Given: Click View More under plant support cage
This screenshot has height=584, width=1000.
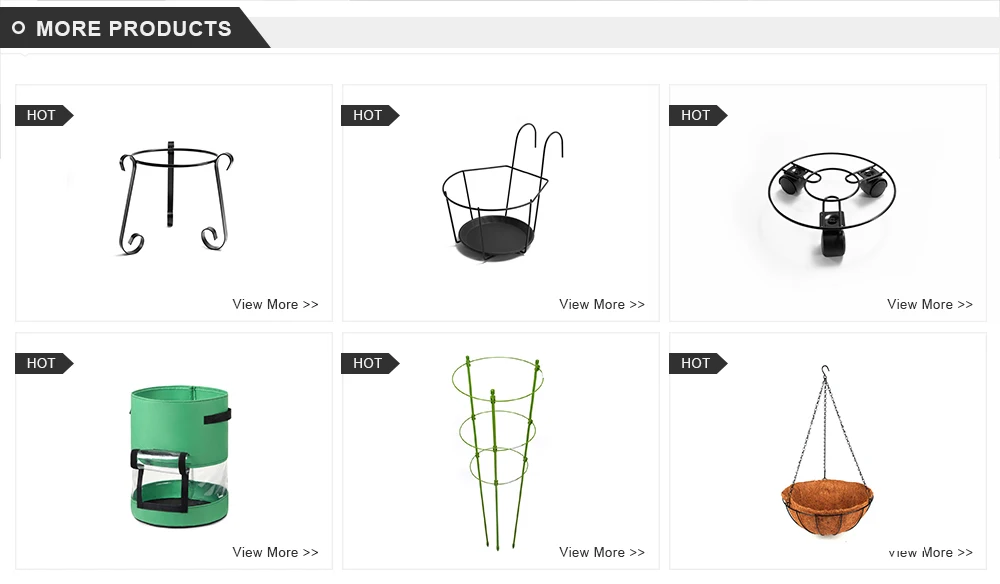Looking at the screenshot, I should [601, 552].
